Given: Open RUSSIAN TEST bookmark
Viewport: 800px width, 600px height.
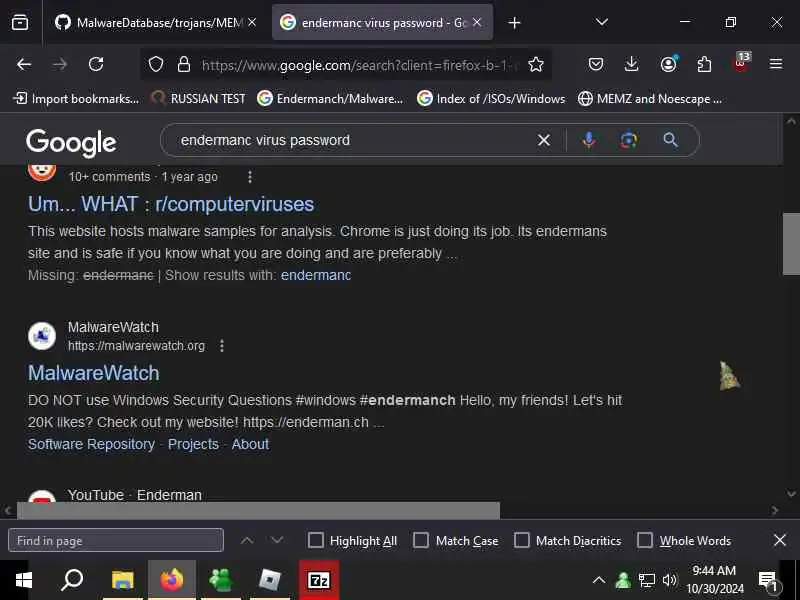Looking at the screenshot, I should [199, 98].
